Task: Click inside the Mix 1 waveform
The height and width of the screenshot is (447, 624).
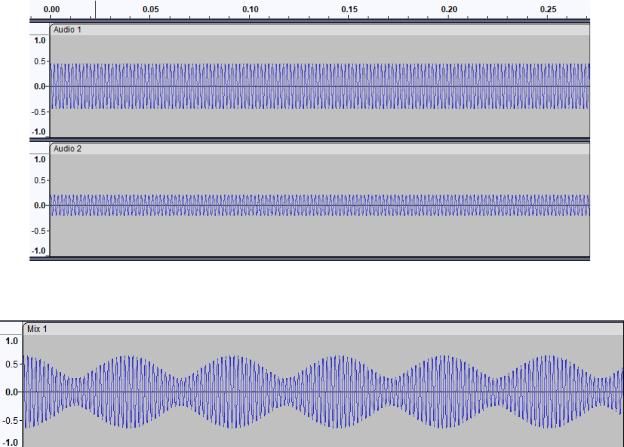Action: 323,391
